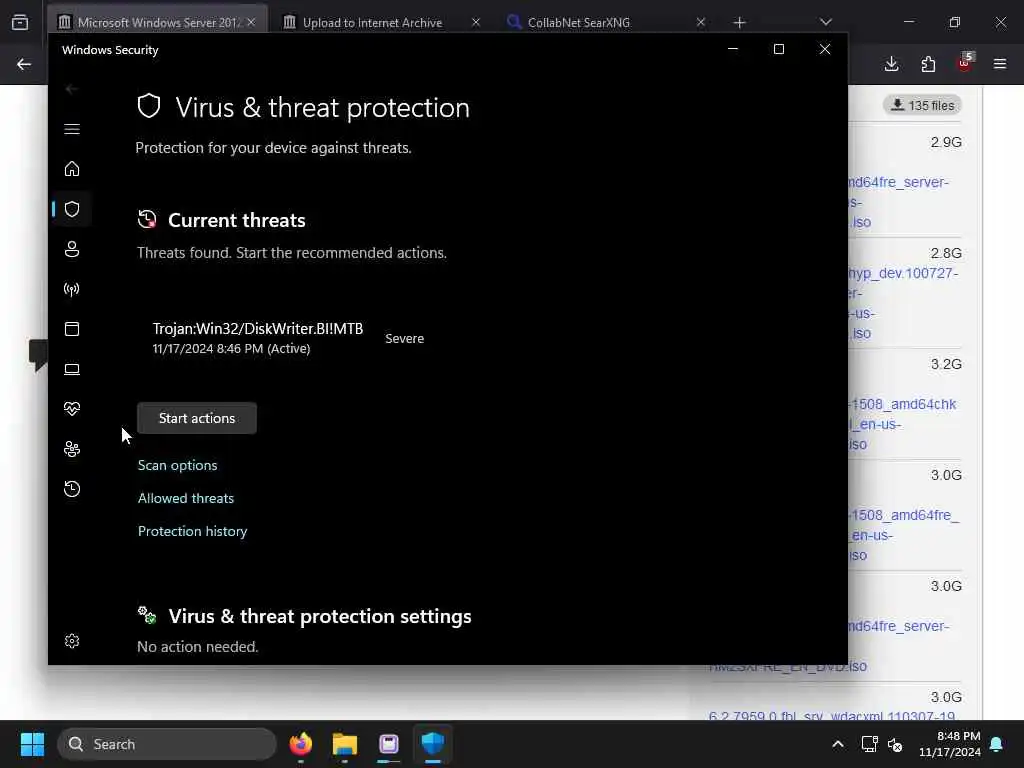Close the Microsoft Windows Server 2012 tab
The height and width of the screenshot is (768, 1024).
tap(251, 22)
